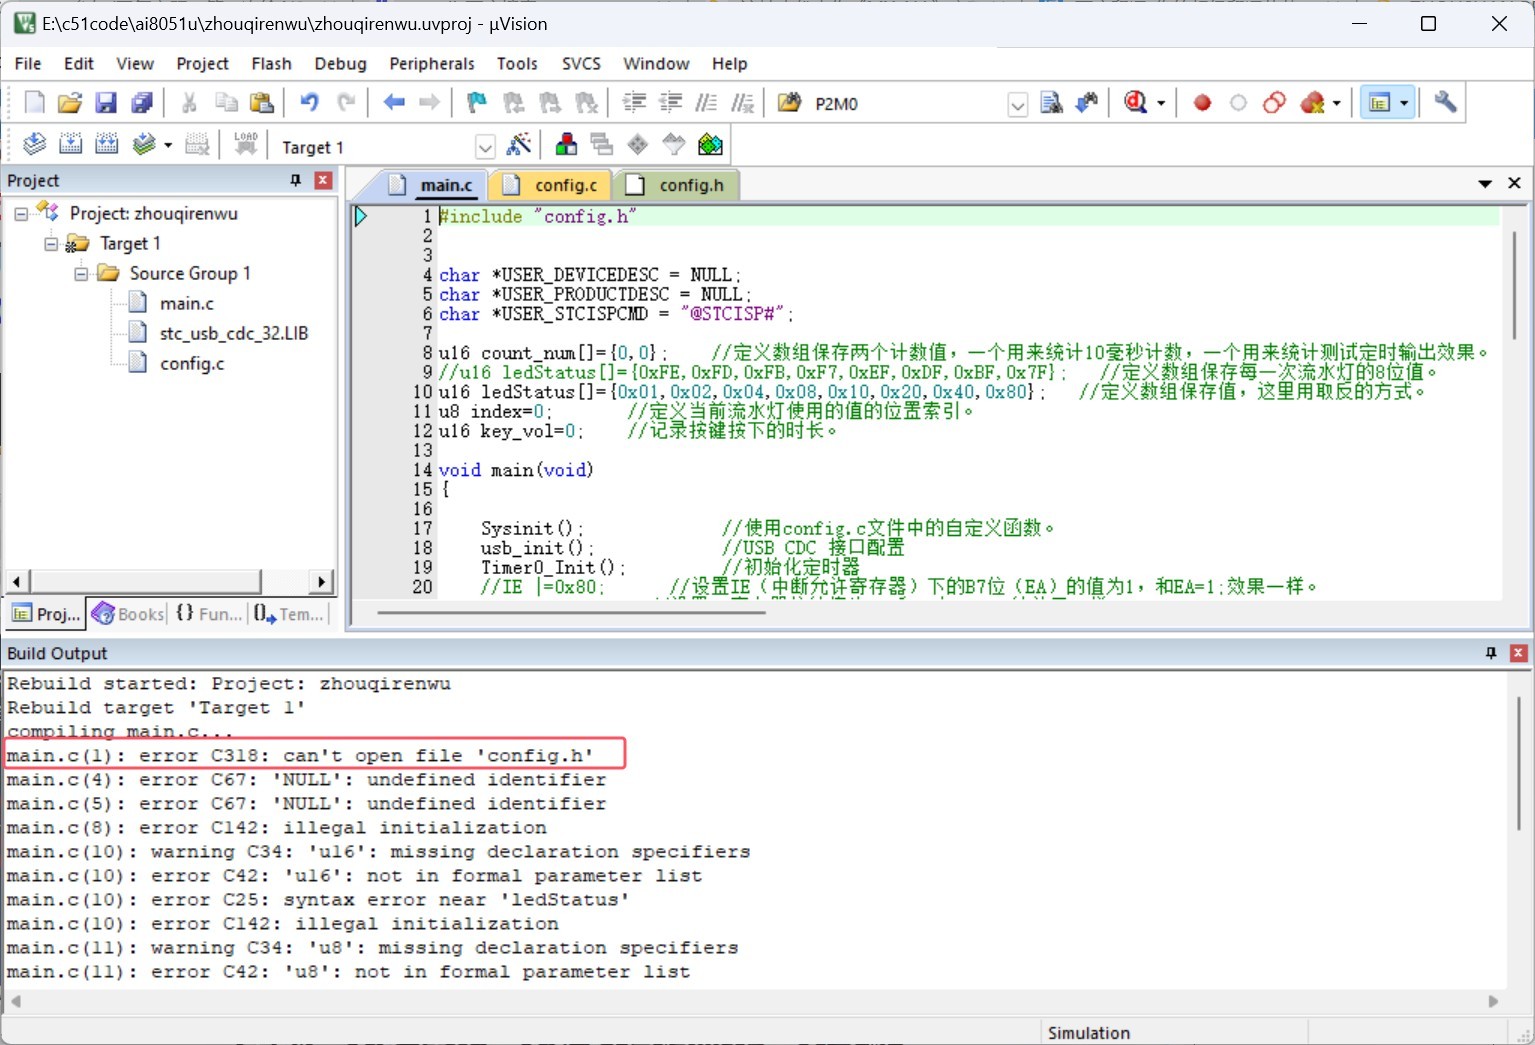1535x1045 pixels.
Task: Select the main.c editor tab
Action: [431, 185]
